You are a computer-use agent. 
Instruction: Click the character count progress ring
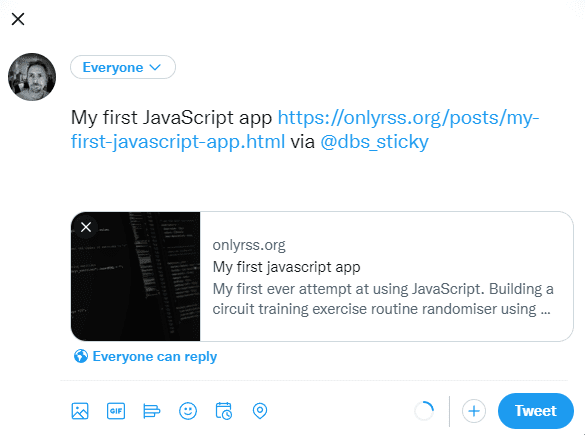[424, 411]
